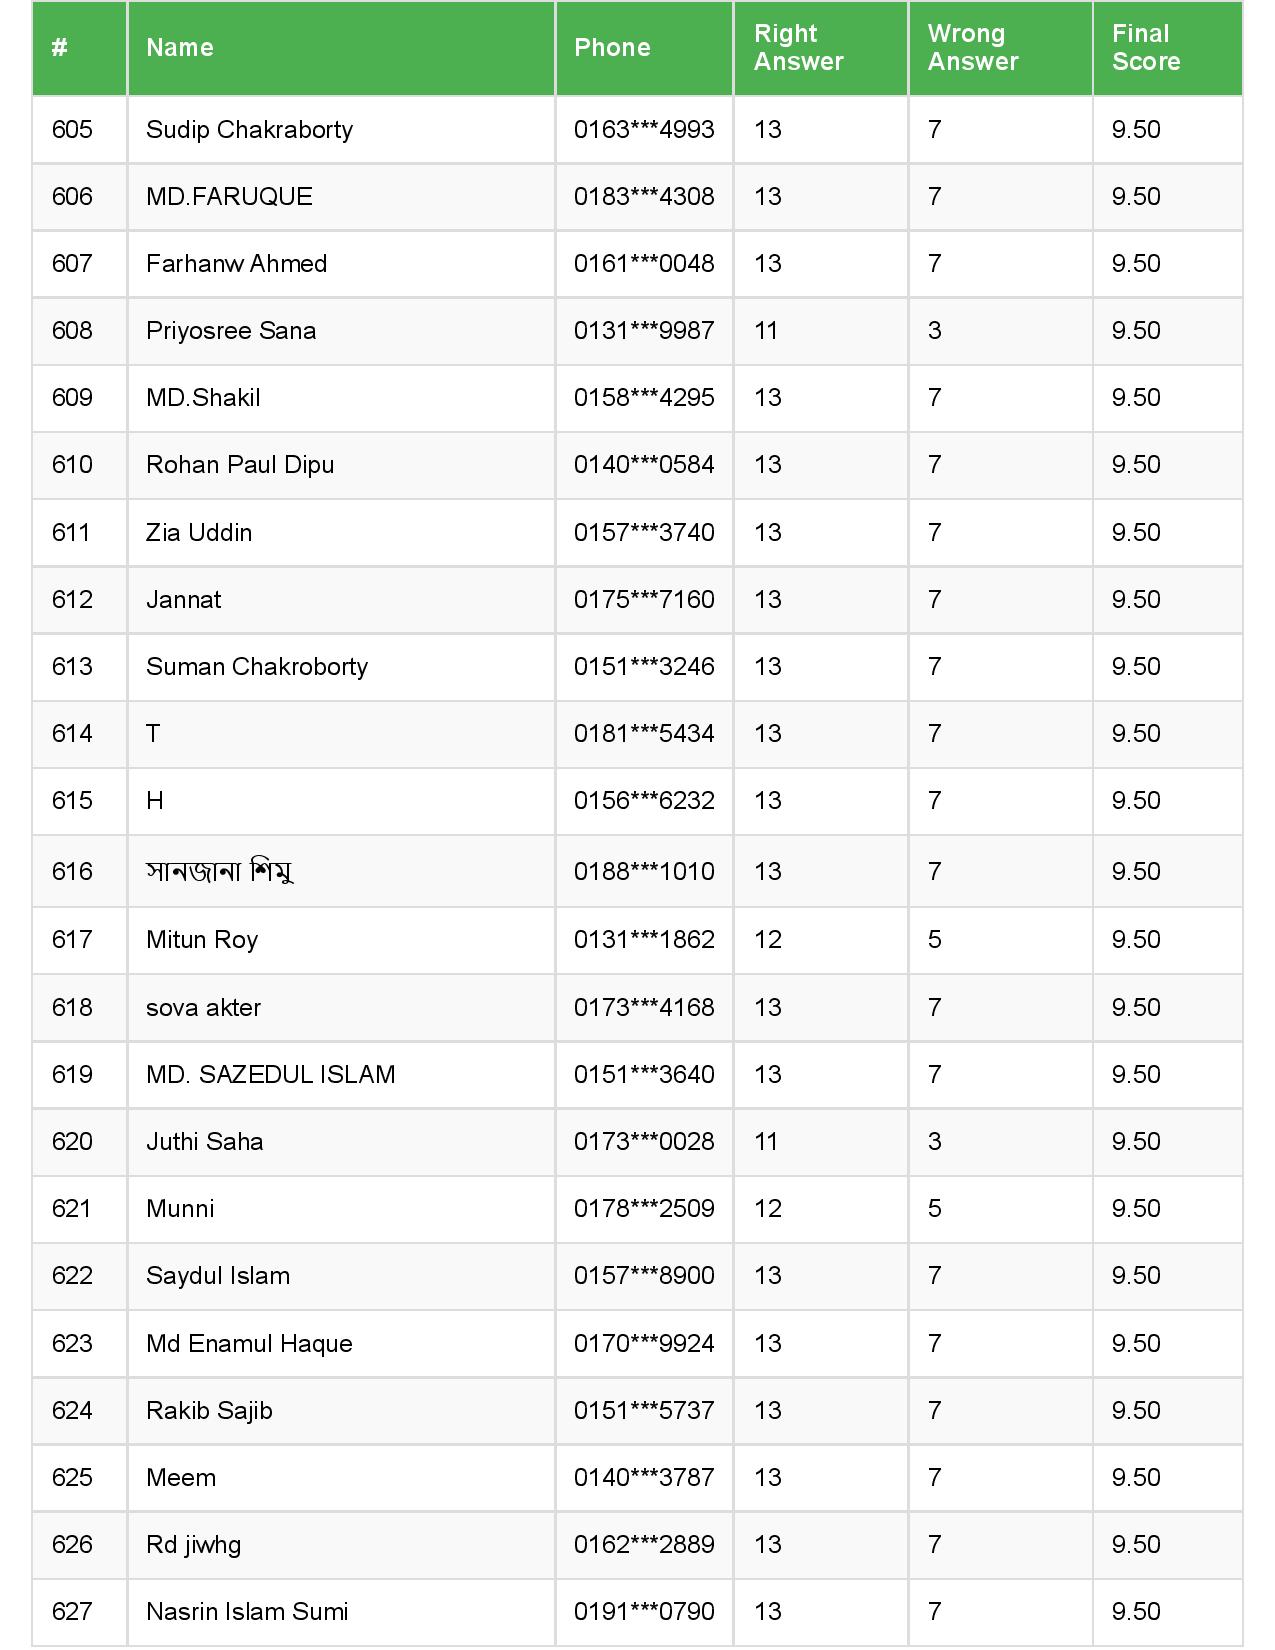1275x1650 pixels.
Task: Click the Phone column header
Action: (x=612, y=48)
